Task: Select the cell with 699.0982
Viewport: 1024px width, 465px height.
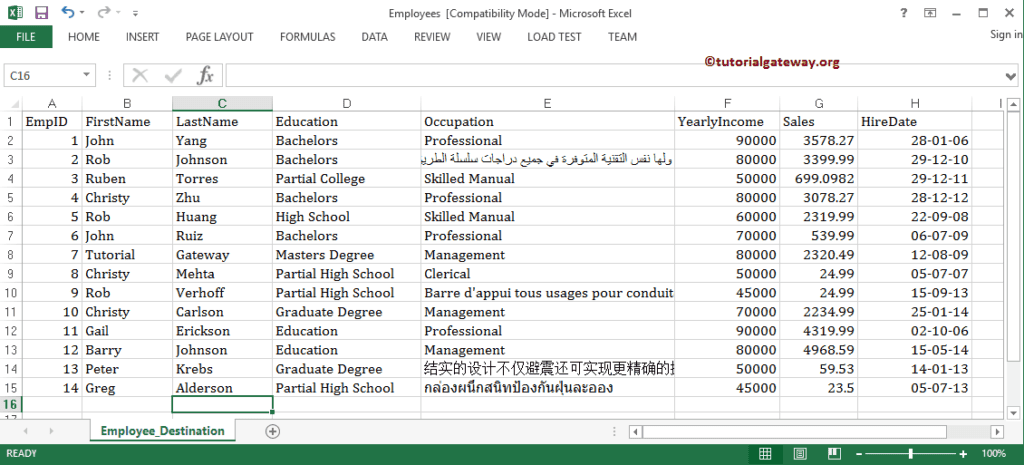Action: (819, 178)
